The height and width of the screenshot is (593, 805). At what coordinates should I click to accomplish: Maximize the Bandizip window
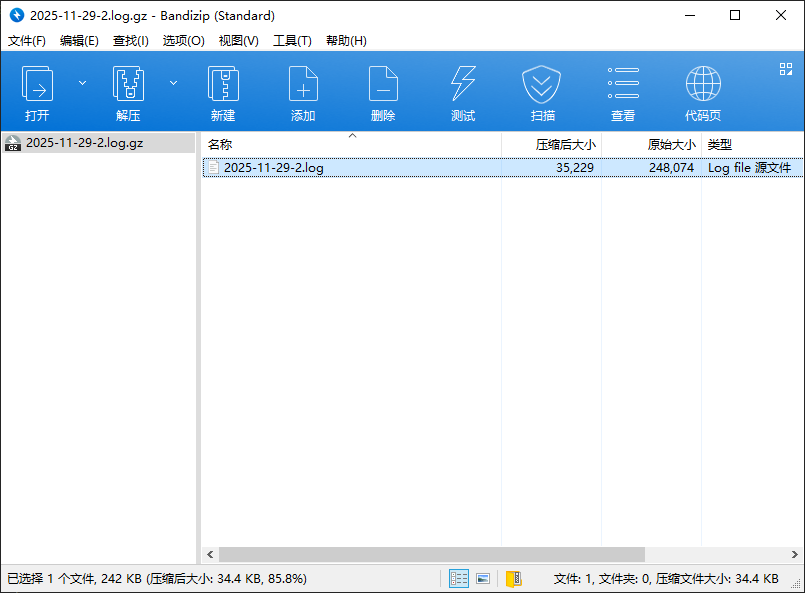click(735, 15)
